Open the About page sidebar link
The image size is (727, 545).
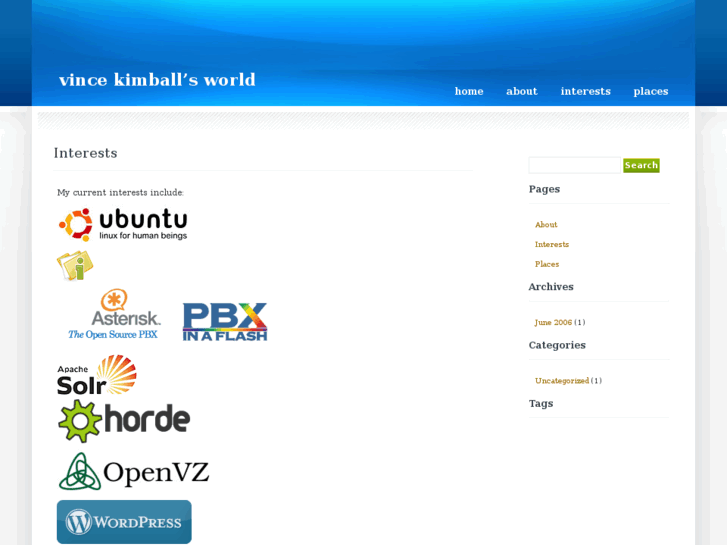pyautogui.click(x=546, y=224)
